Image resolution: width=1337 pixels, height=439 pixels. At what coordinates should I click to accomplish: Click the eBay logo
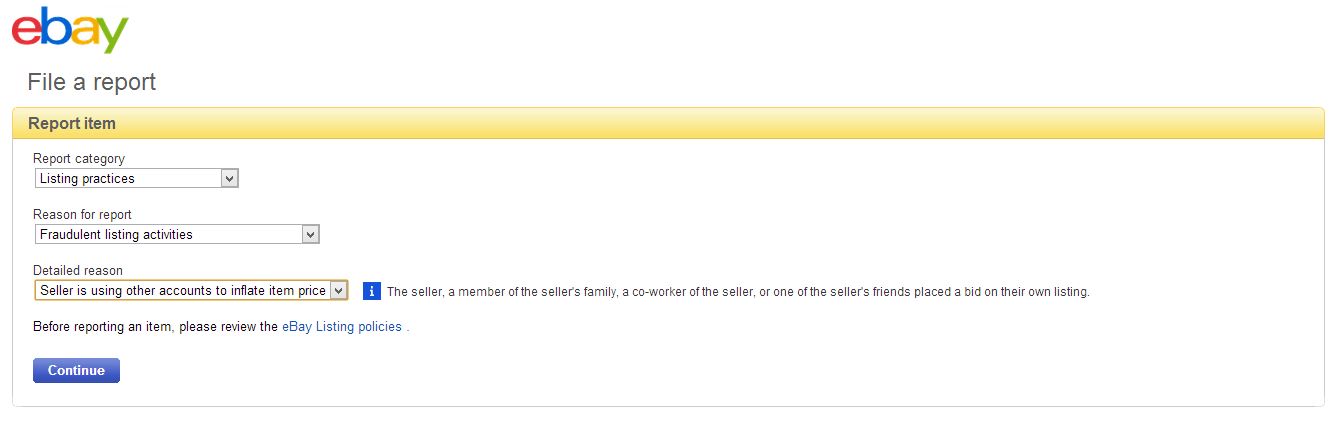[70, 30]
